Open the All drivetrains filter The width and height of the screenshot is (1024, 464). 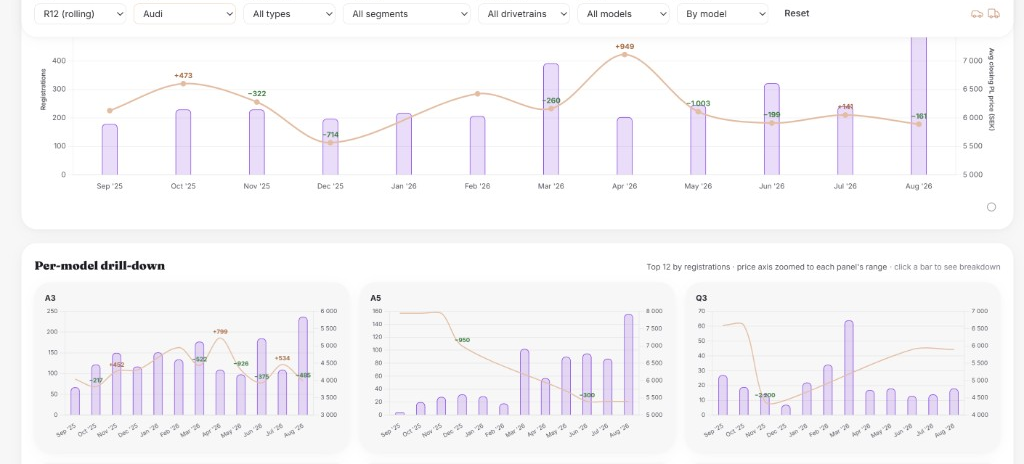point(524,14)
